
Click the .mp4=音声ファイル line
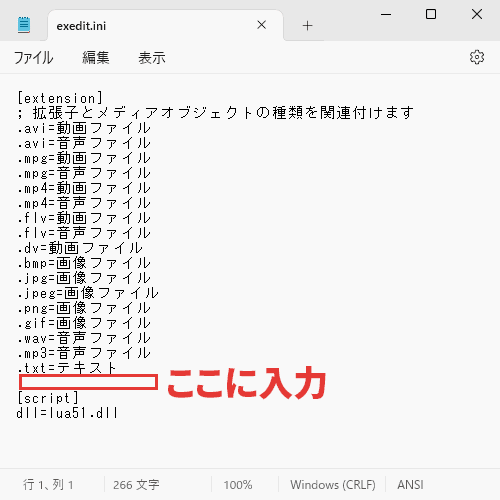[x=84, y=203]
